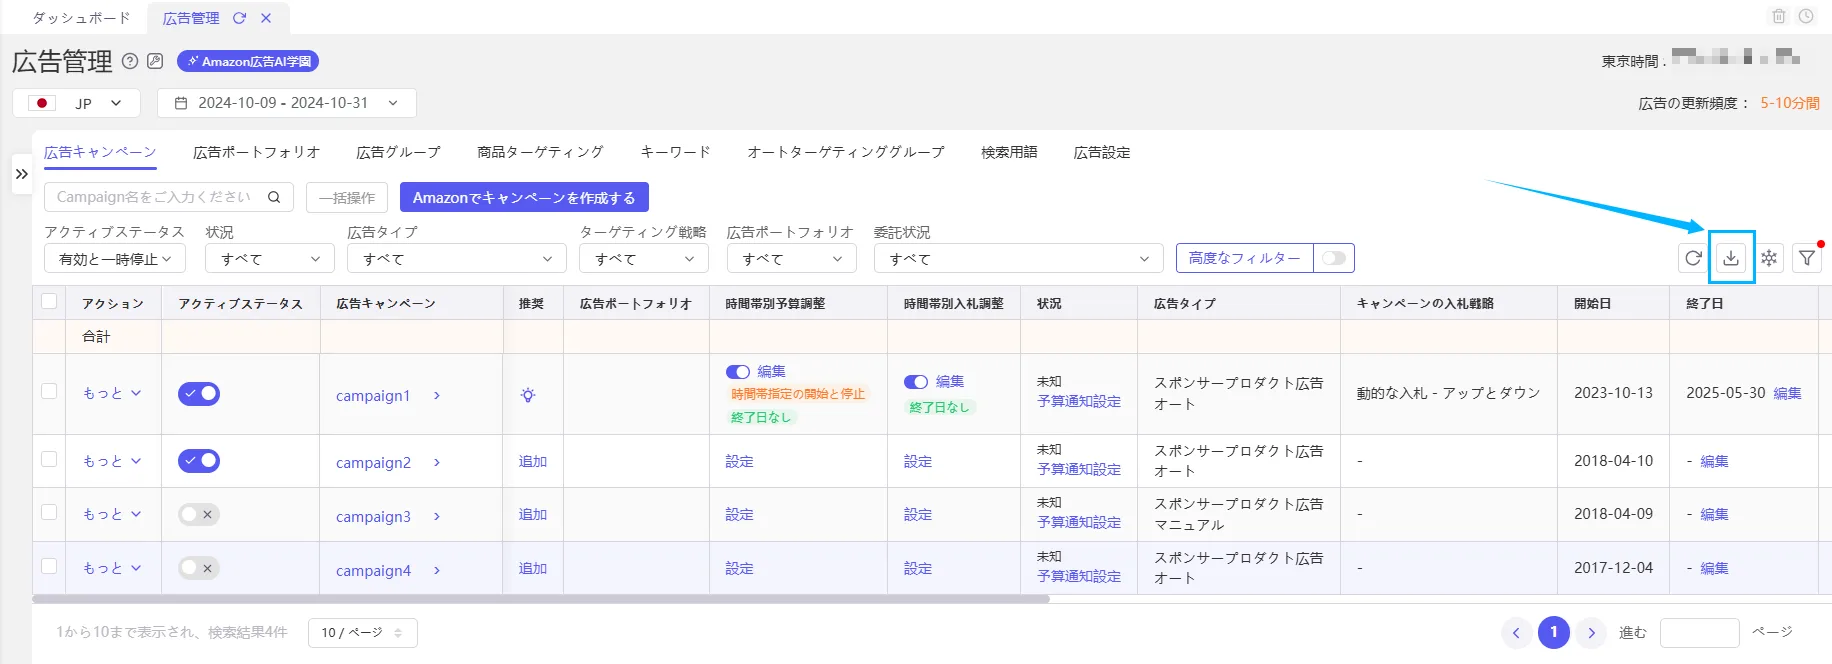Open ターゲティング戦略 filter dropdown
Viewport: 1832px width, 664px height.
coord(644,258)
